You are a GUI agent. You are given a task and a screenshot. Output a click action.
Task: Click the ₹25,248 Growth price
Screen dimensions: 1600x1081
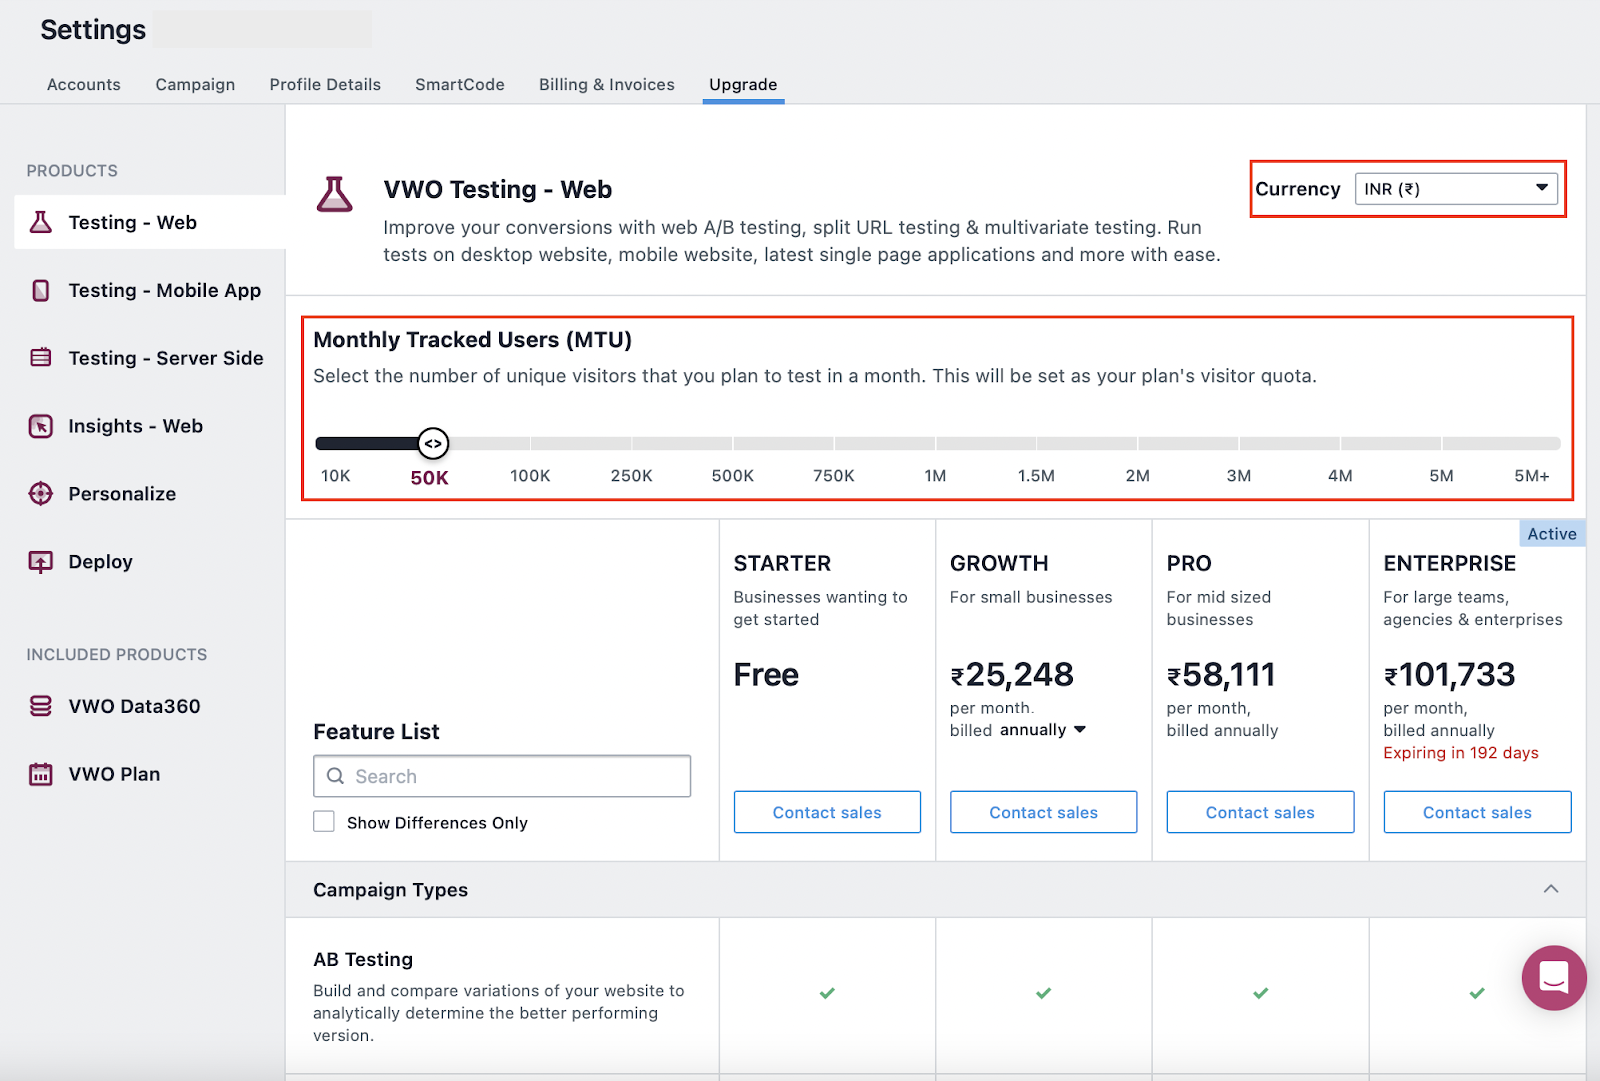click(x=1012, y=675)
